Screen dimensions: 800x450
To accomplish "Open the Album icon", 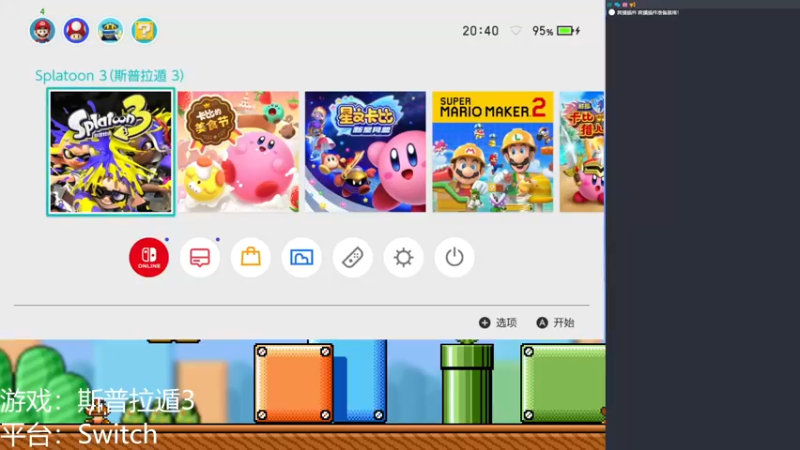I will 302,257.
